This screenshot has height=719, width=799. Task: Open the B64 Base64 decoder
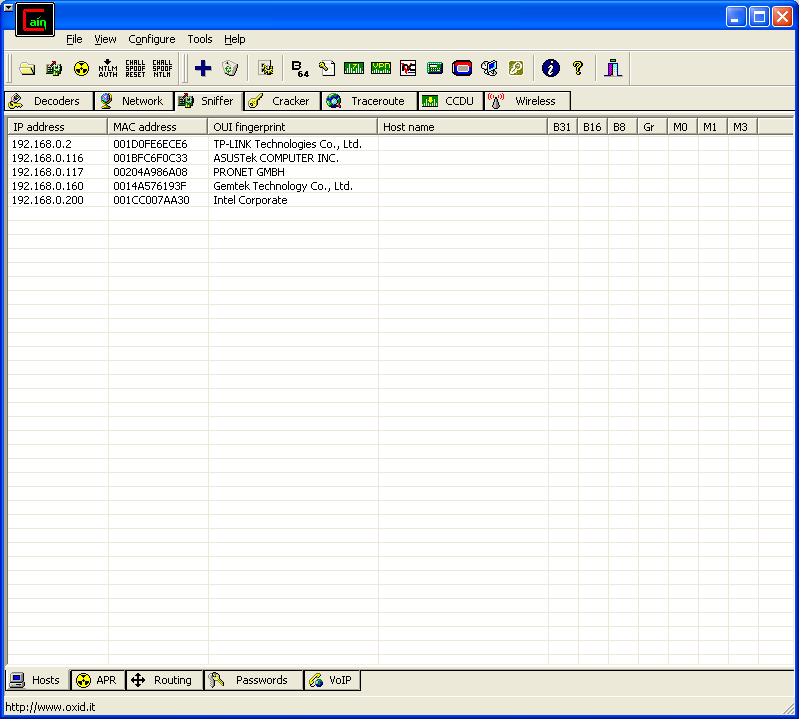[x=300, y=68]
